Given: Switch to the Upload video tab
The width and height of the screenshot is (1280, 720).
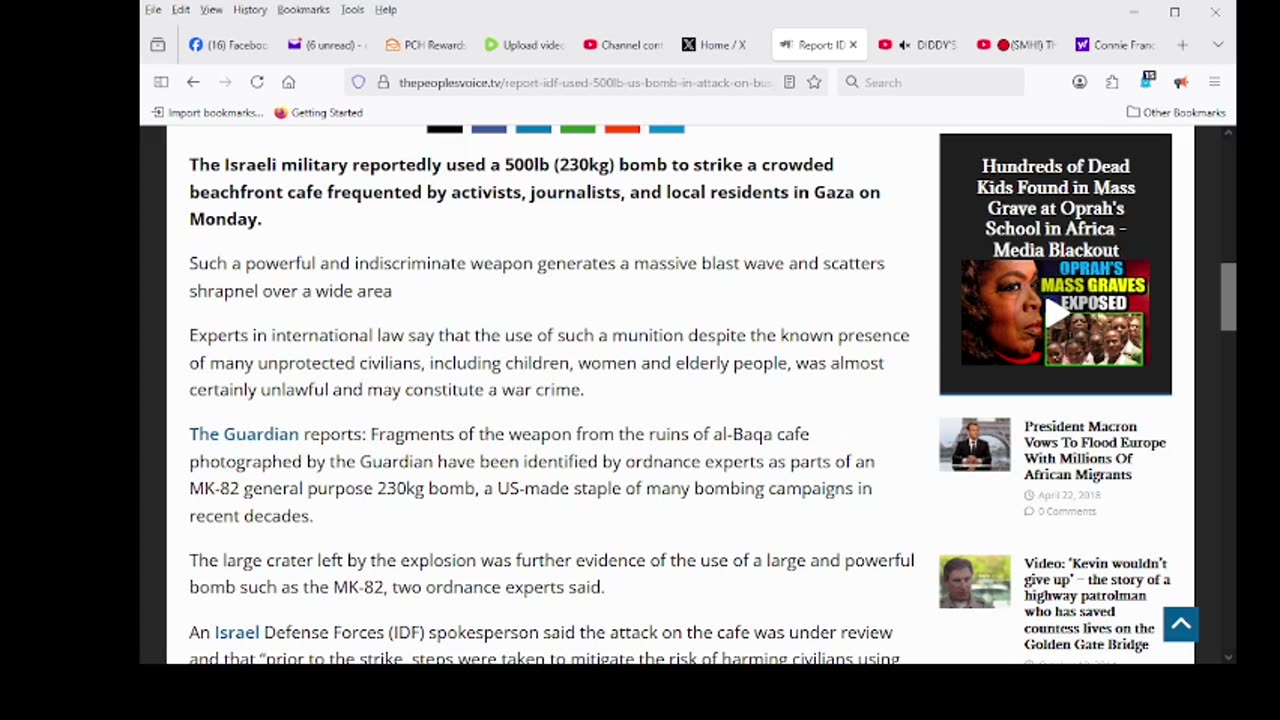Looking at the screenshot, I should (x=524, y=45).
